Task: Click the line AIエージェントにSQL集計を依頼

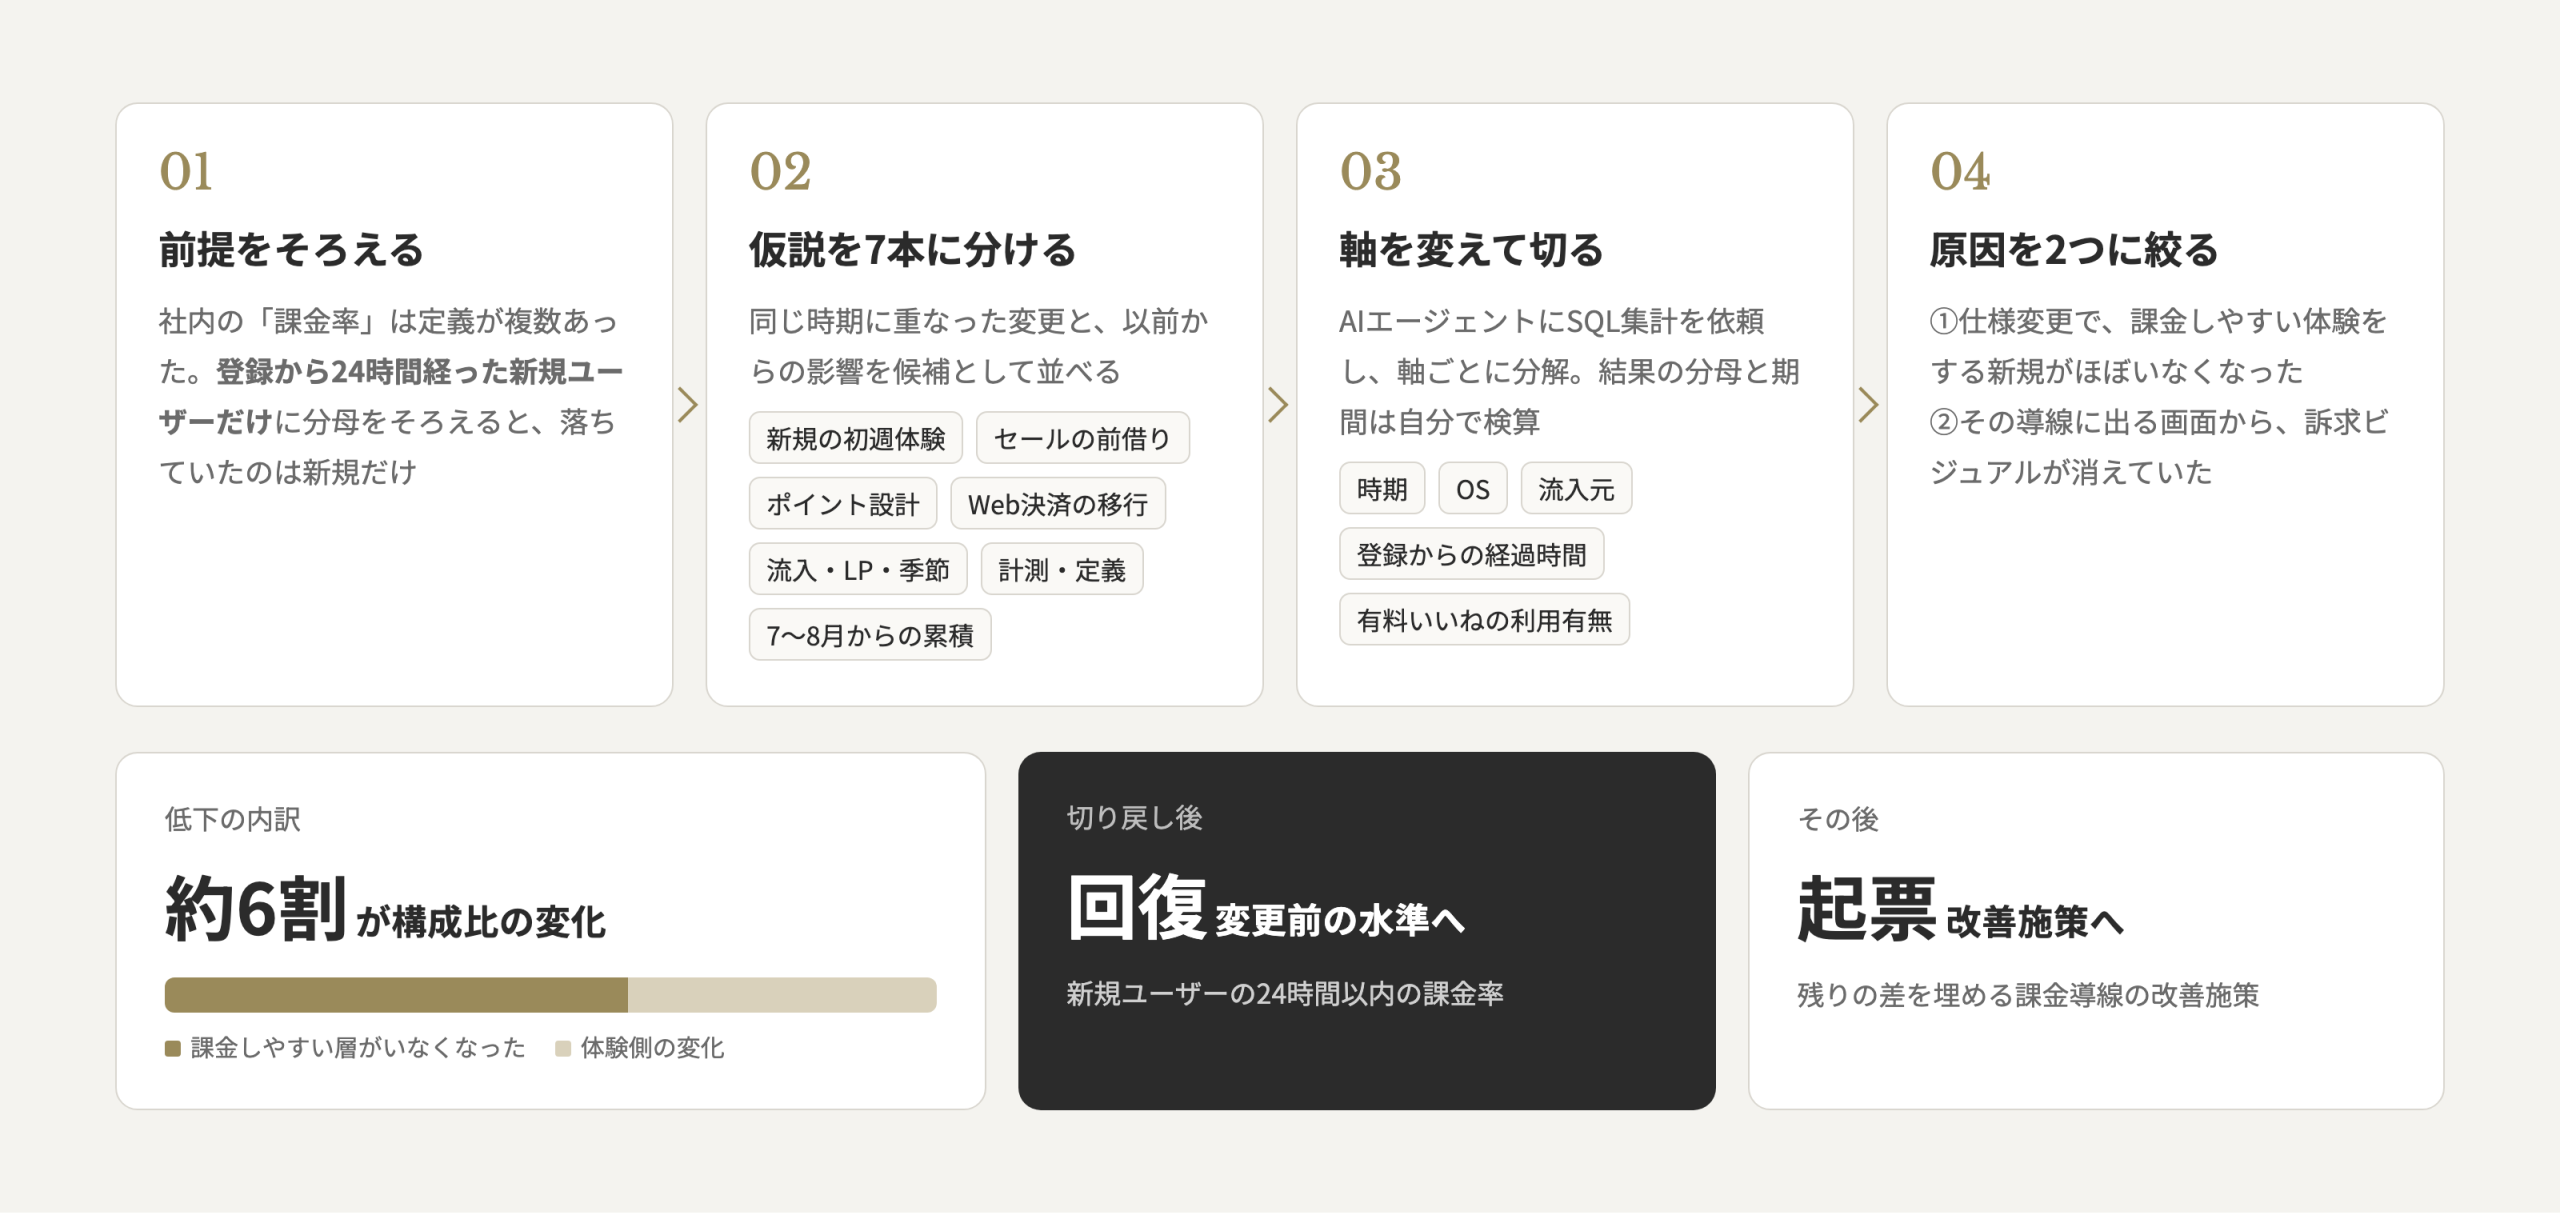Action: 1551,321
